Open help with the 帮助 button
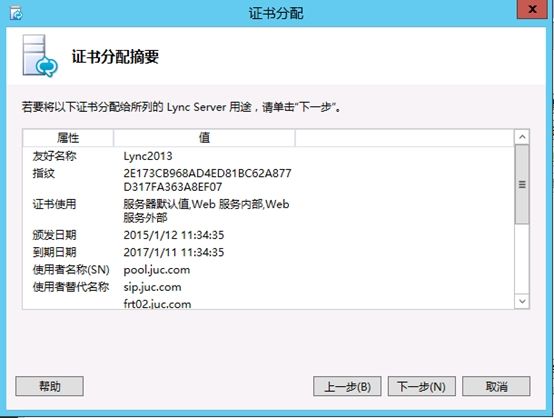 (x=49, y=386)
